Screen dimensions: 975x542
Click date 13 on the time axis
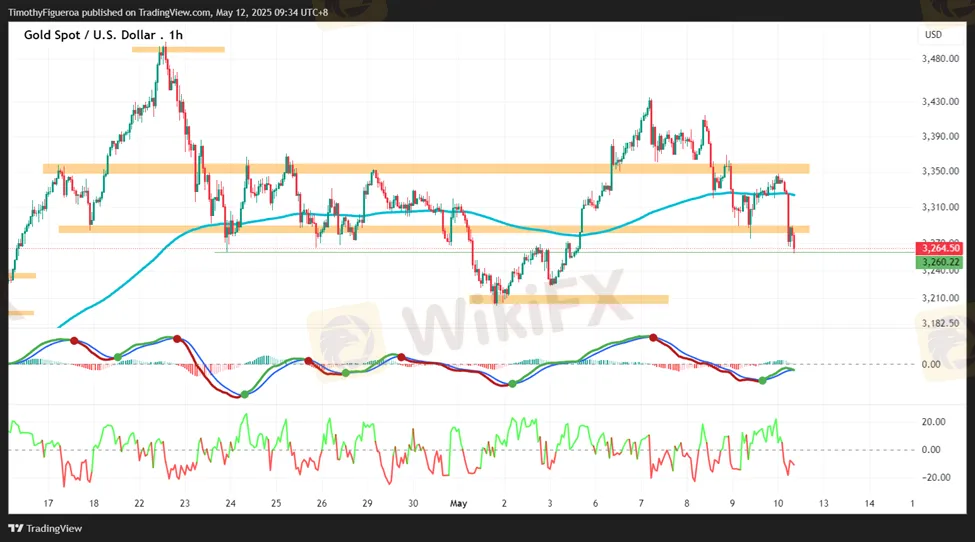[x=823, y=504]
